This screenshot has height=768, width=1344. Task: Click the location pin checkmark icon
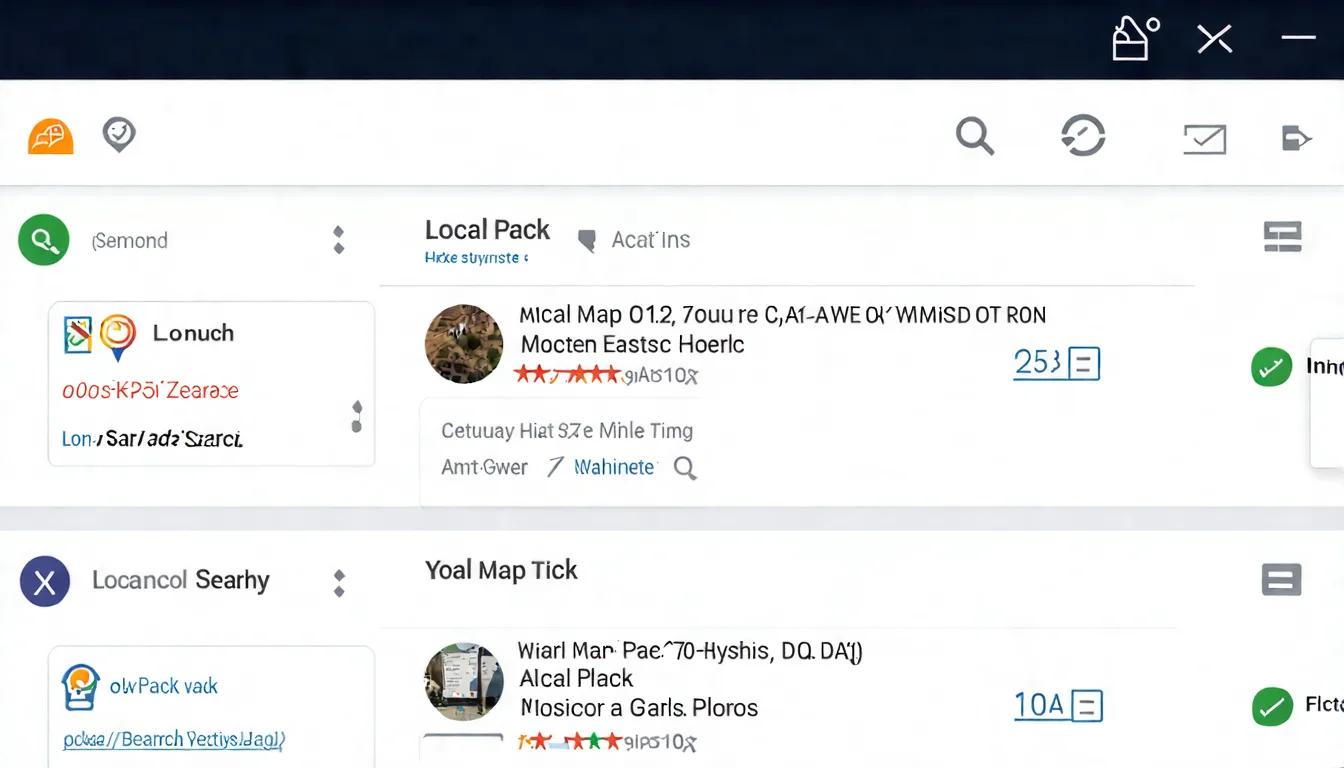point(119,134)
